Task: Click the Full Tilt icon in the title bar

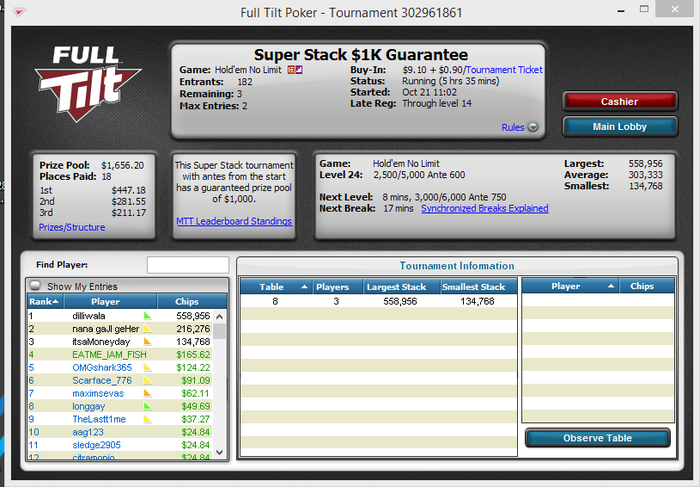Action: click(x=19, y=12)
